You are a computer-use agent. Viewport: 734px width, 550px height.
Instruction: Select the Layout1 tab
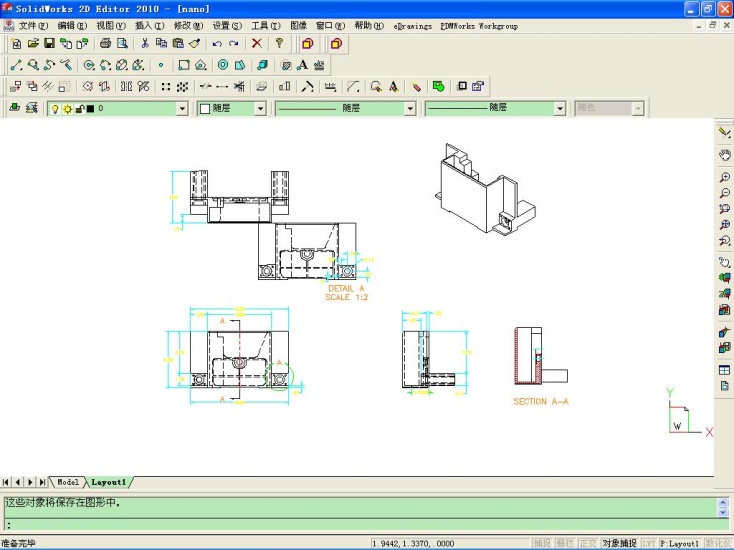[x=109, y=482]
